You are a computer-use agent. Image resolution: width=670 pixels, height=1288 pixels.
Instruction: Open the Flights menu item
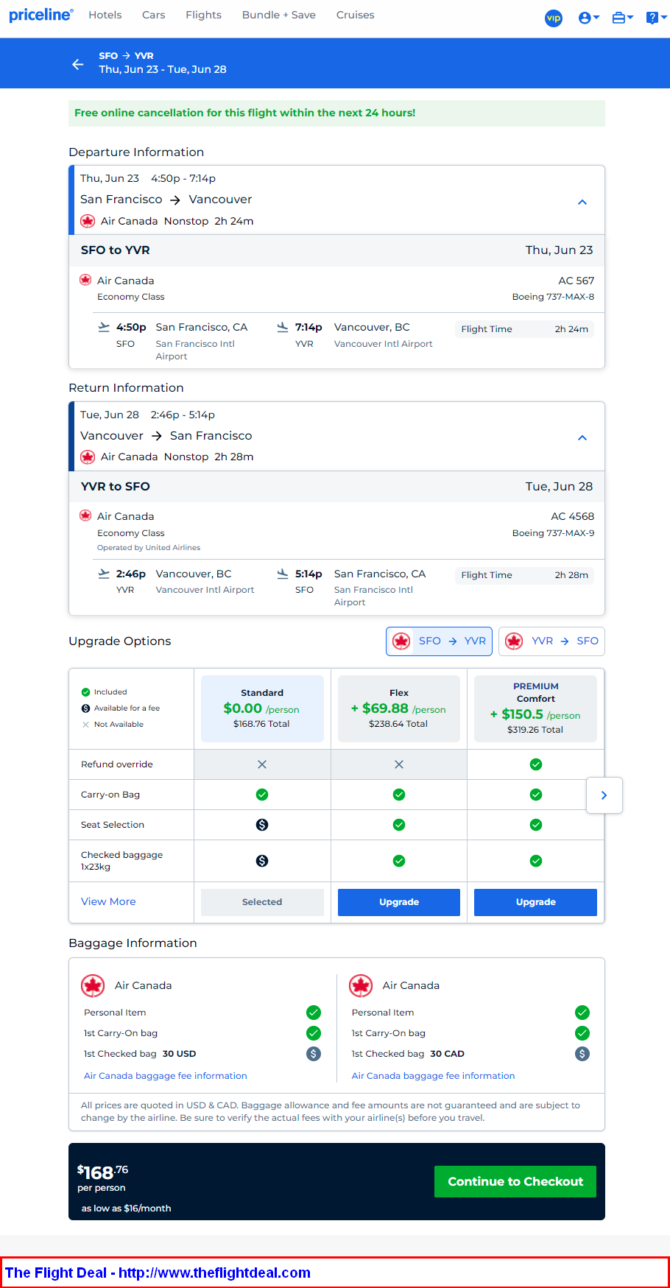tap(203, 15)
